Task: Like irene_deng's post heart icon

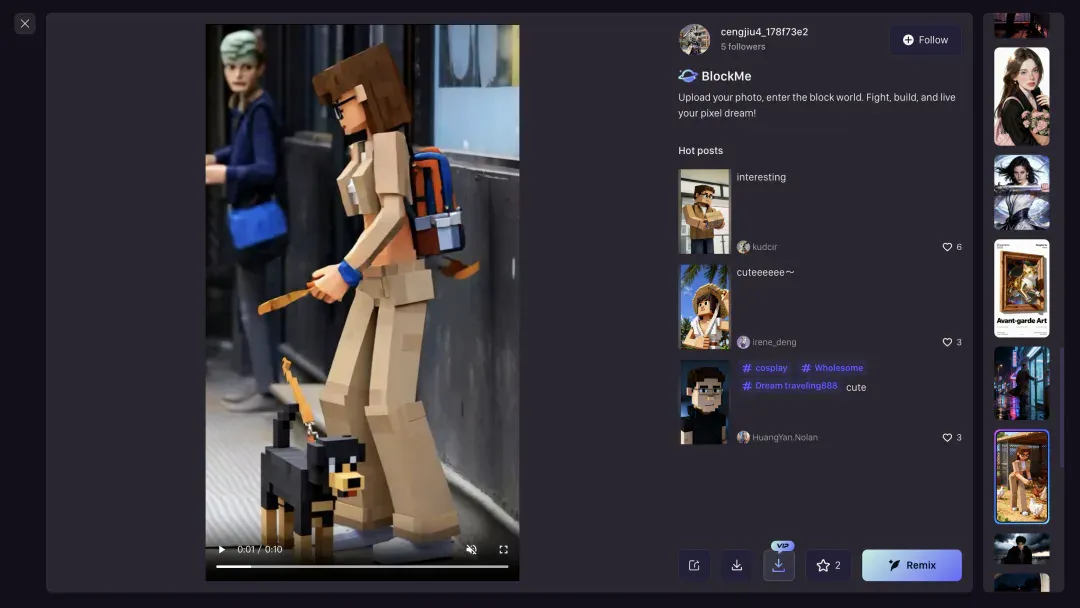Action: pyautogui.click(x=947, y=342)
